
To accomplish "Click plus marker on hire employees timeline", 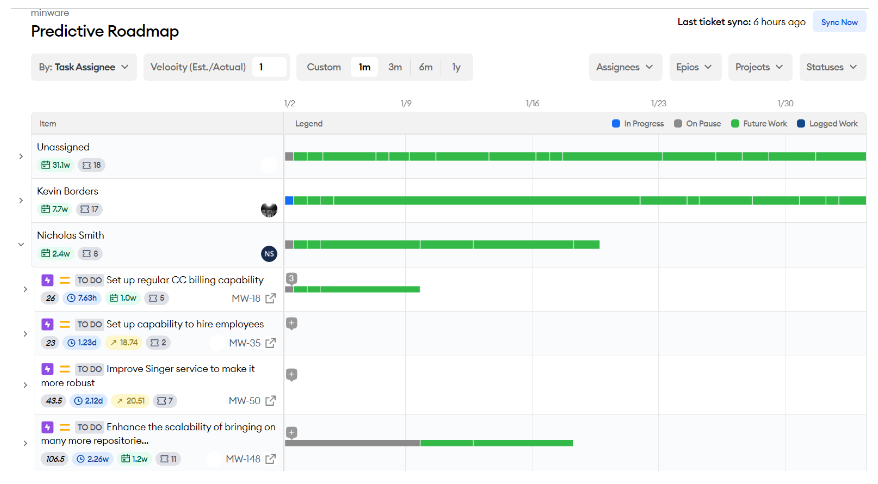I will coord(291,323).
